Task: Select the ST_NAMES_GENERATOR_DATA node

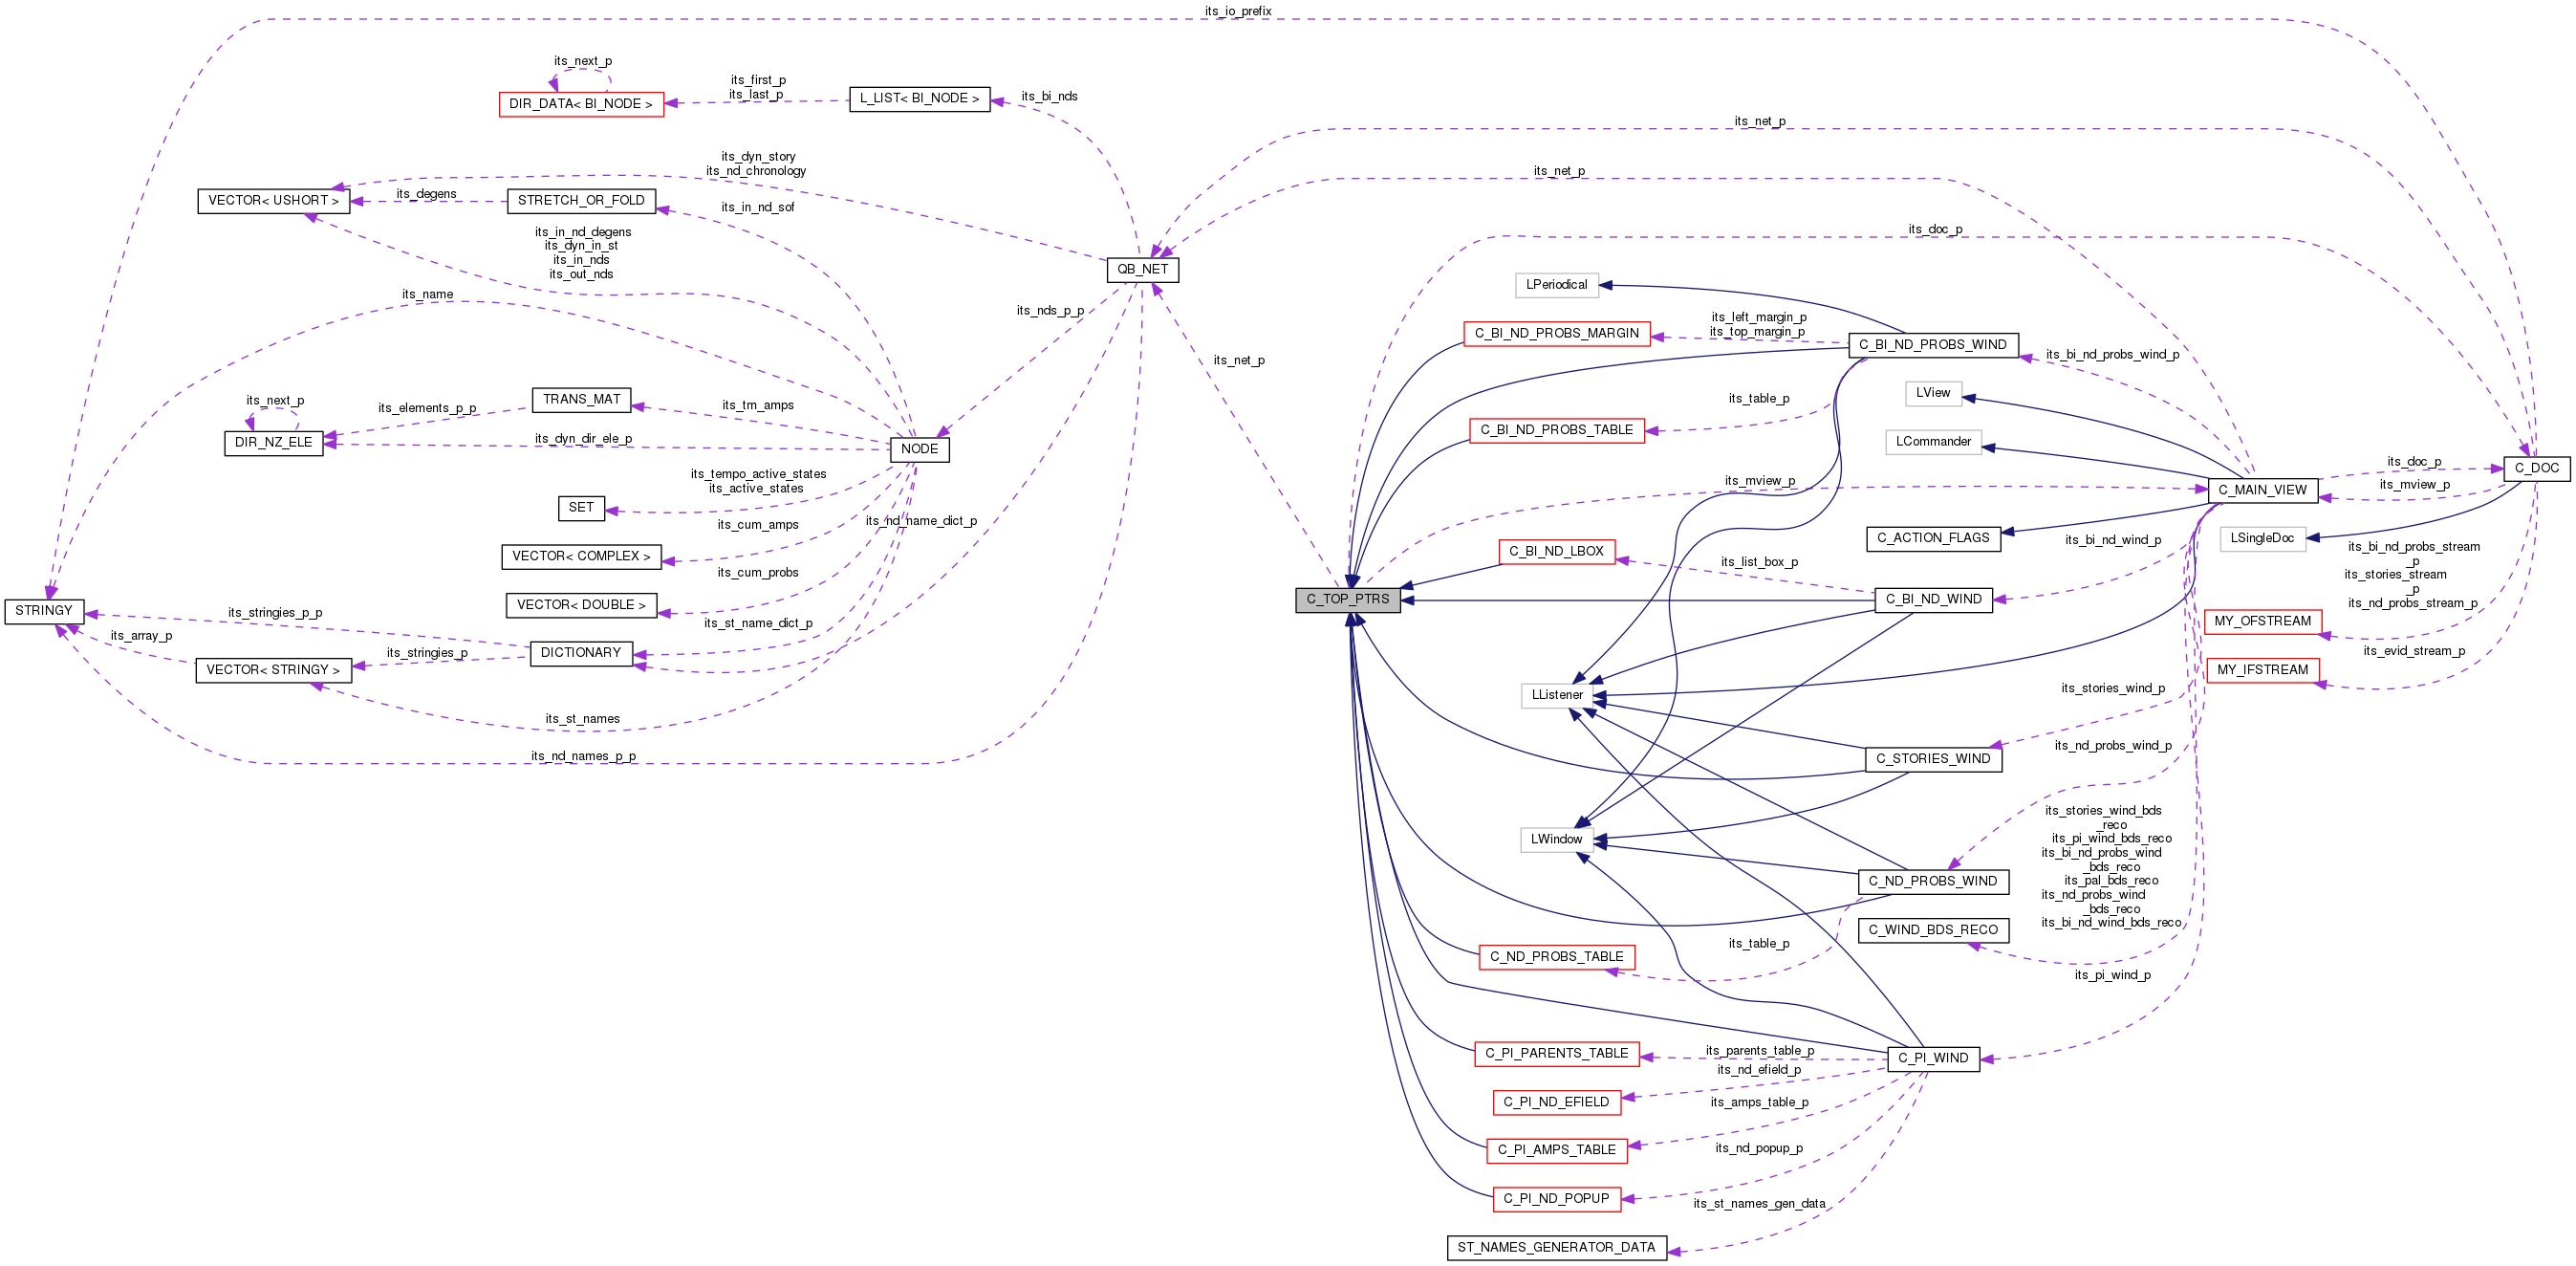Action: pos(1556,1247)
